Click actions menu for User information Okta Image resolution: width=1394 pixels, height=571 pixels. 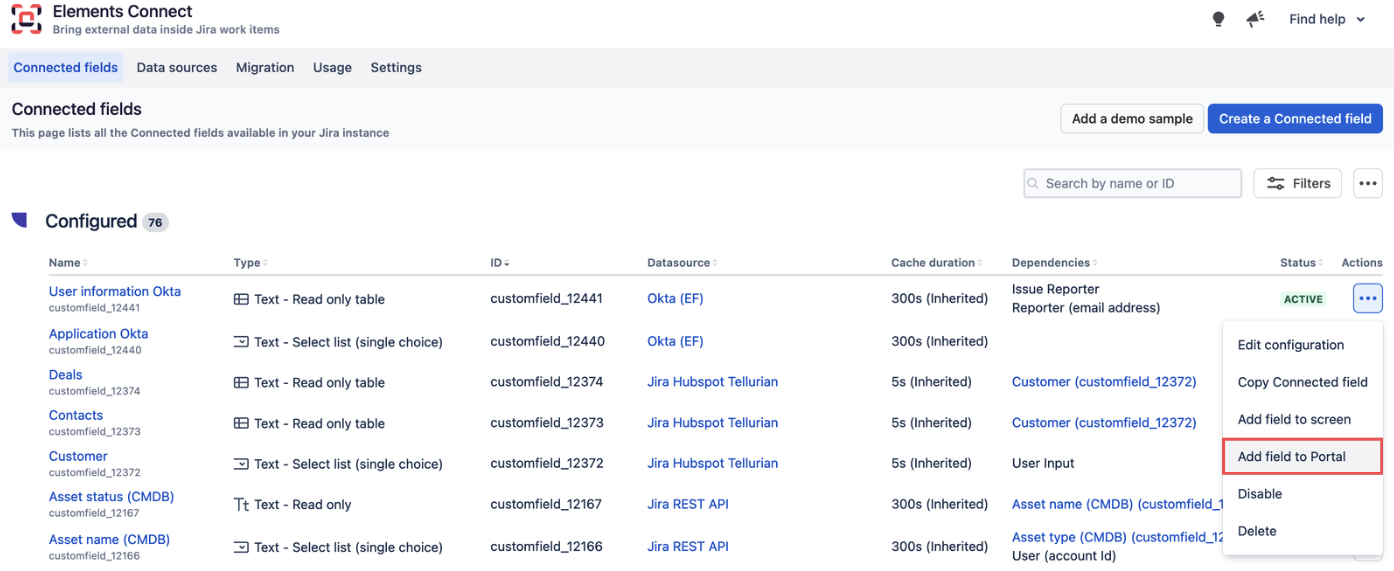tap(1368, 298)
